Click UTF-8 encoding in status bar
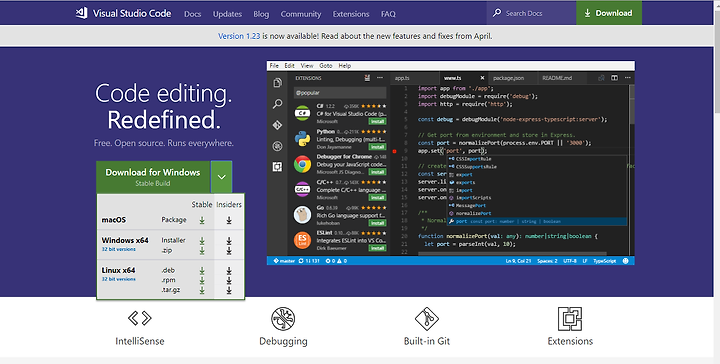 [x=570, y=261]
